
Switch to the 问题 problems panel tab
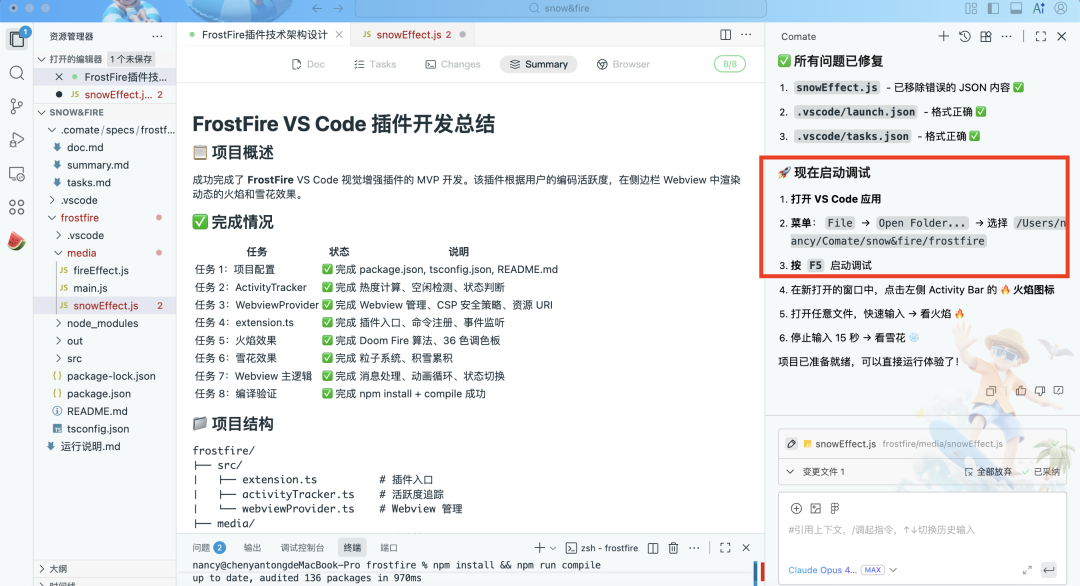pyautogui.click(x=209, y=548)
